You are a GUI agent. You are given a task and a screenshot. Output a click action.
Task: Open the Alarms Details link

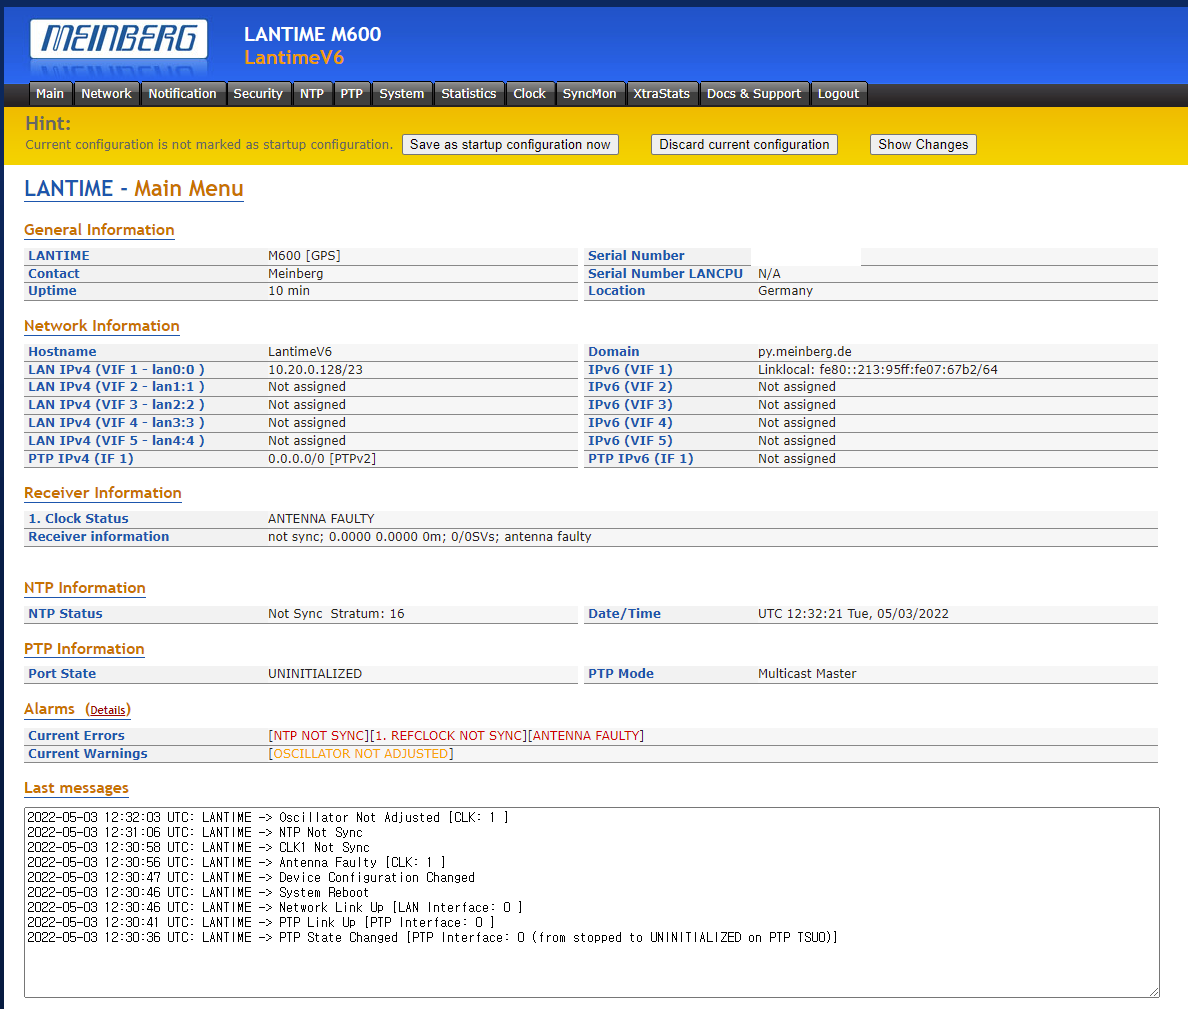pos(108,710)
